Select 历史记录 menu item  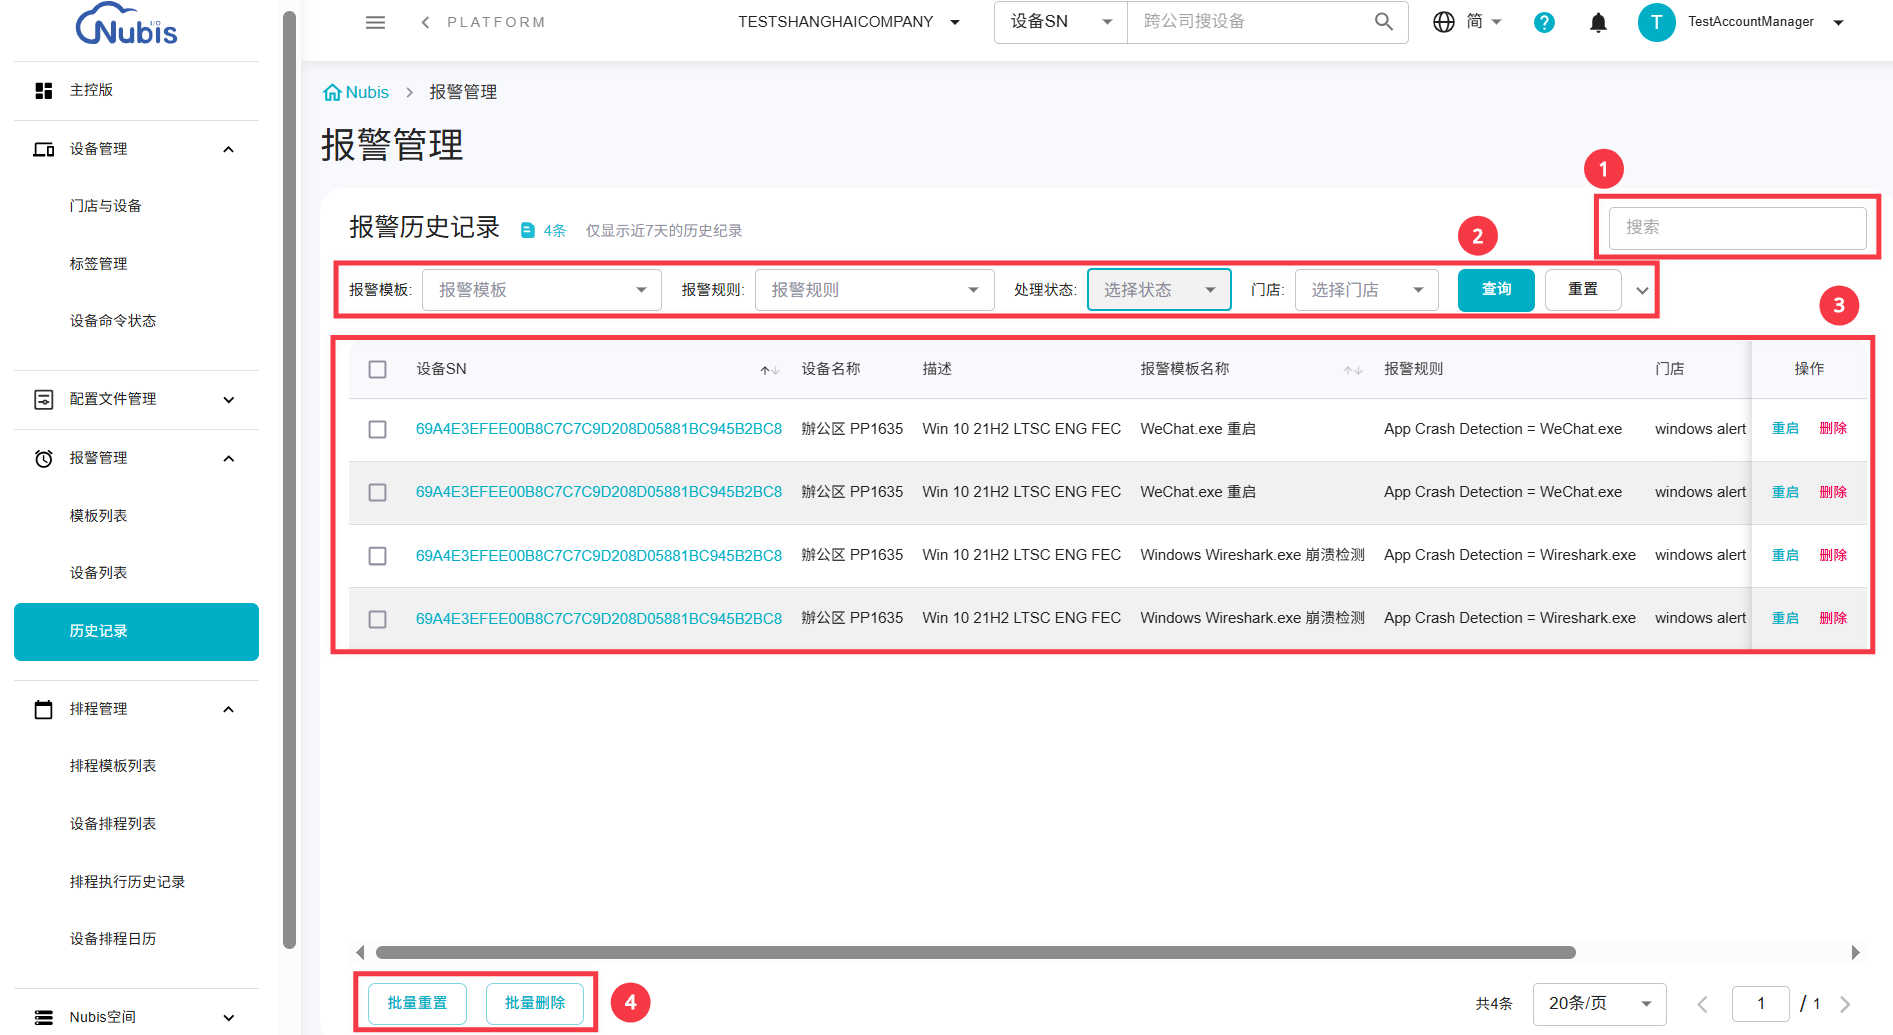pyautogui.click(x=136, y=632)
